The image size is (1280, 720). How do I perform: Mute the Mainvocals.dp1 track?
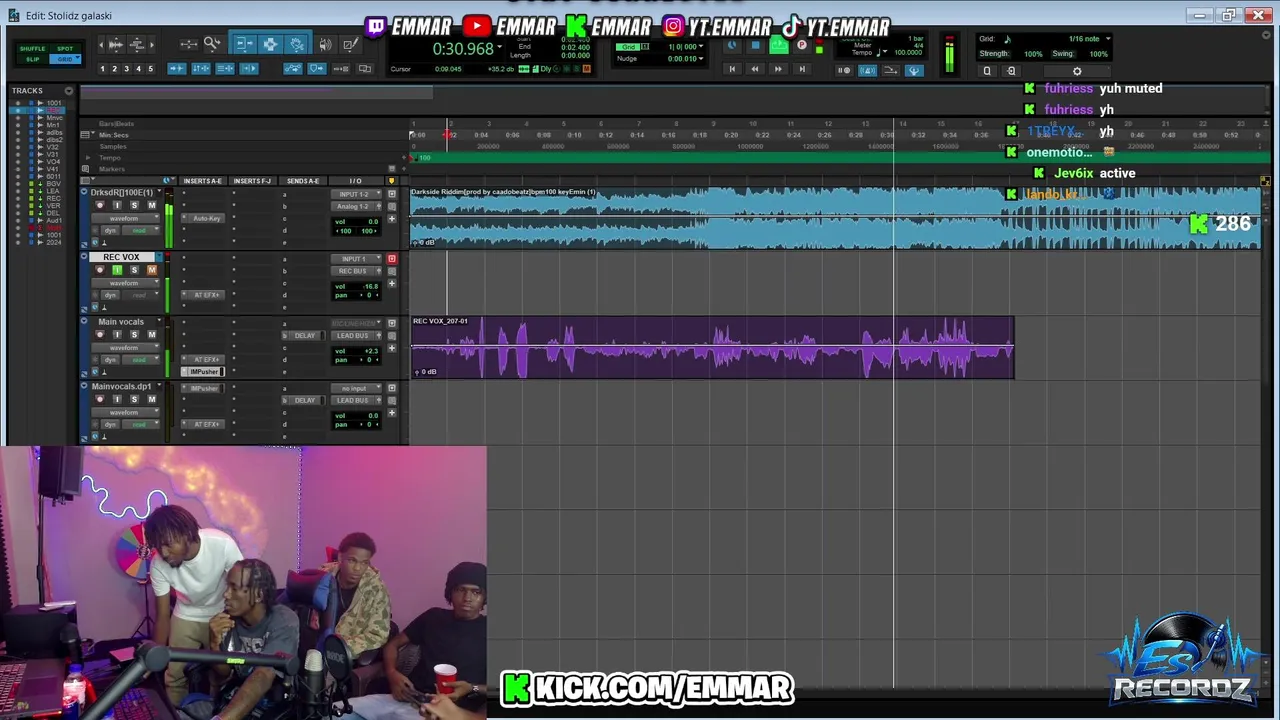pos(152,400)
